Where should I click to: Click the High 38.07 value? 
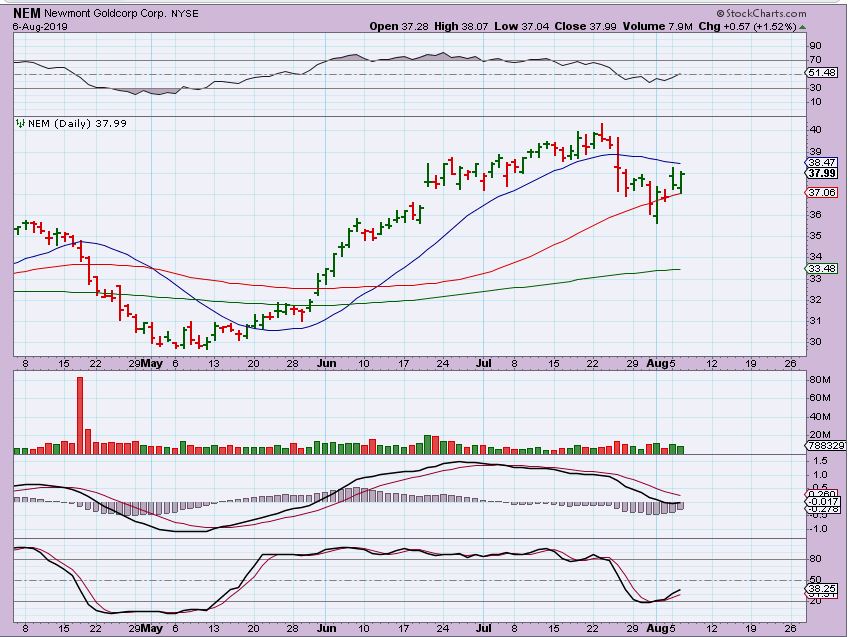pyautogui.click(x=461, y=26)
